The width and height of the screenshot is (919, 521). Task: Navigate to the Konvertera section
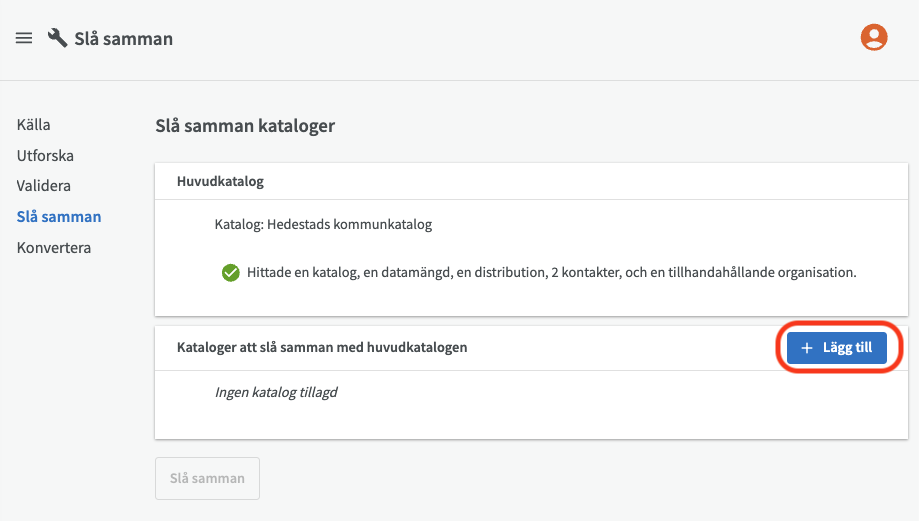(x=54, y=247)
